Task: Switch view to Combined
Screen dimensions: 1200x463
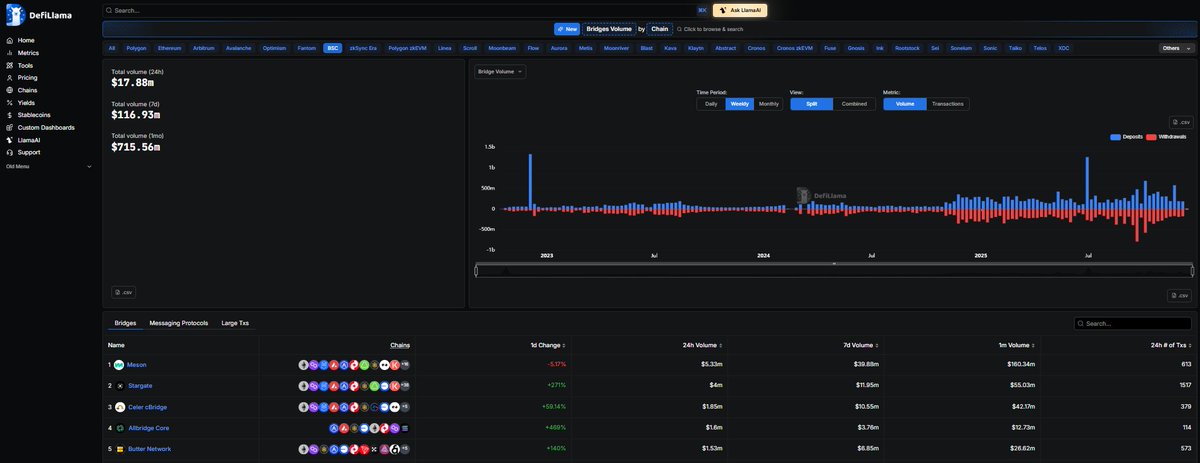Action: pos(854,104)
